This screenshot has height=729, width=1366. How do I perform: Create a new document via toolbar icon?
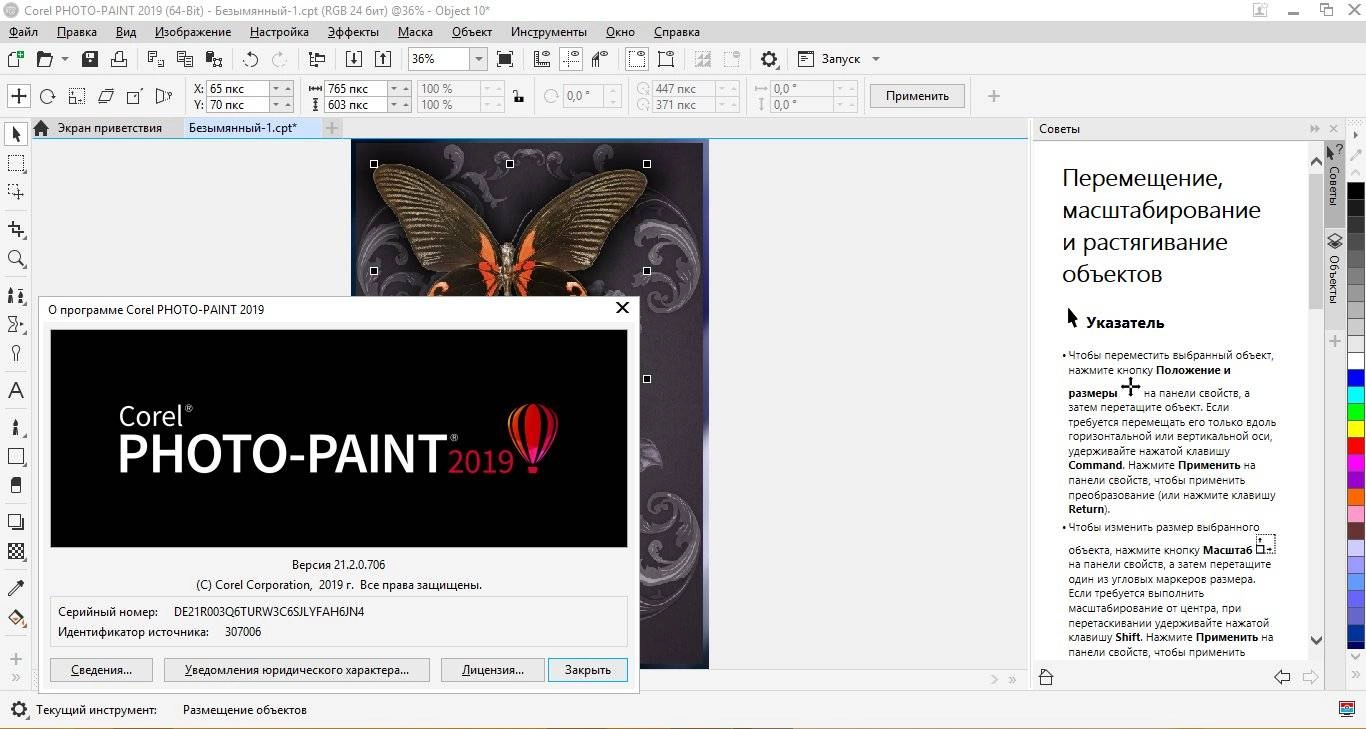point(16,59)
